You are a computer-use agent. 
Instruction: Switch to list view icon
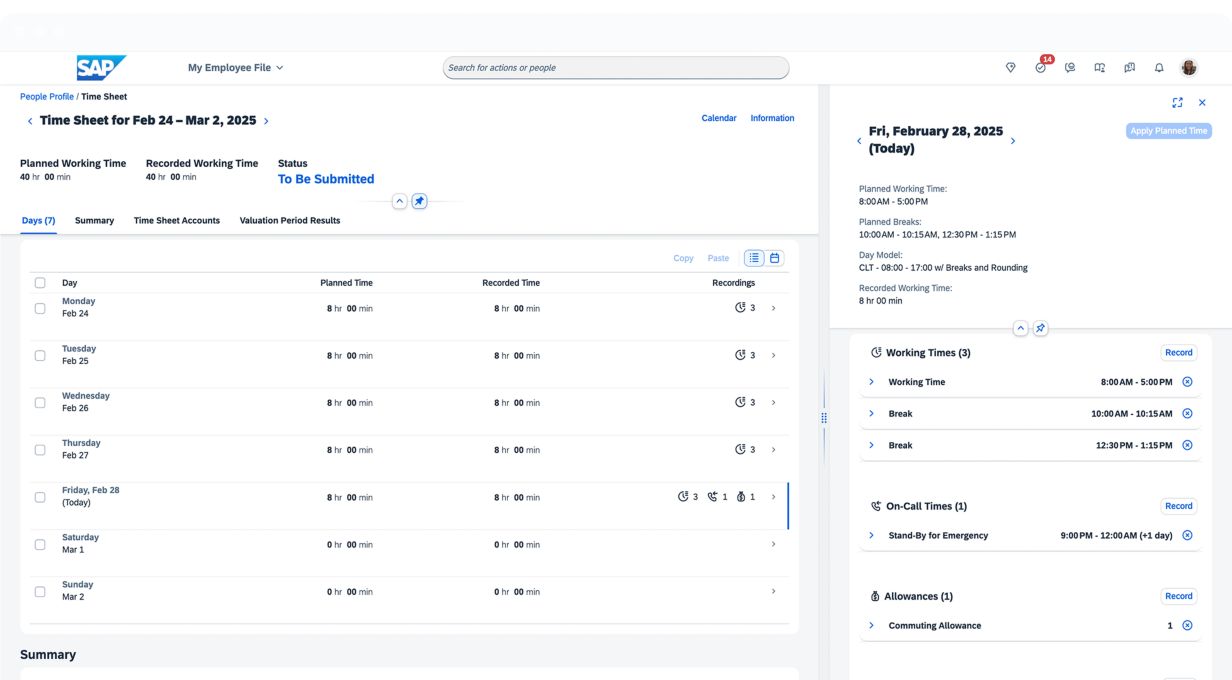coord(754,258)
